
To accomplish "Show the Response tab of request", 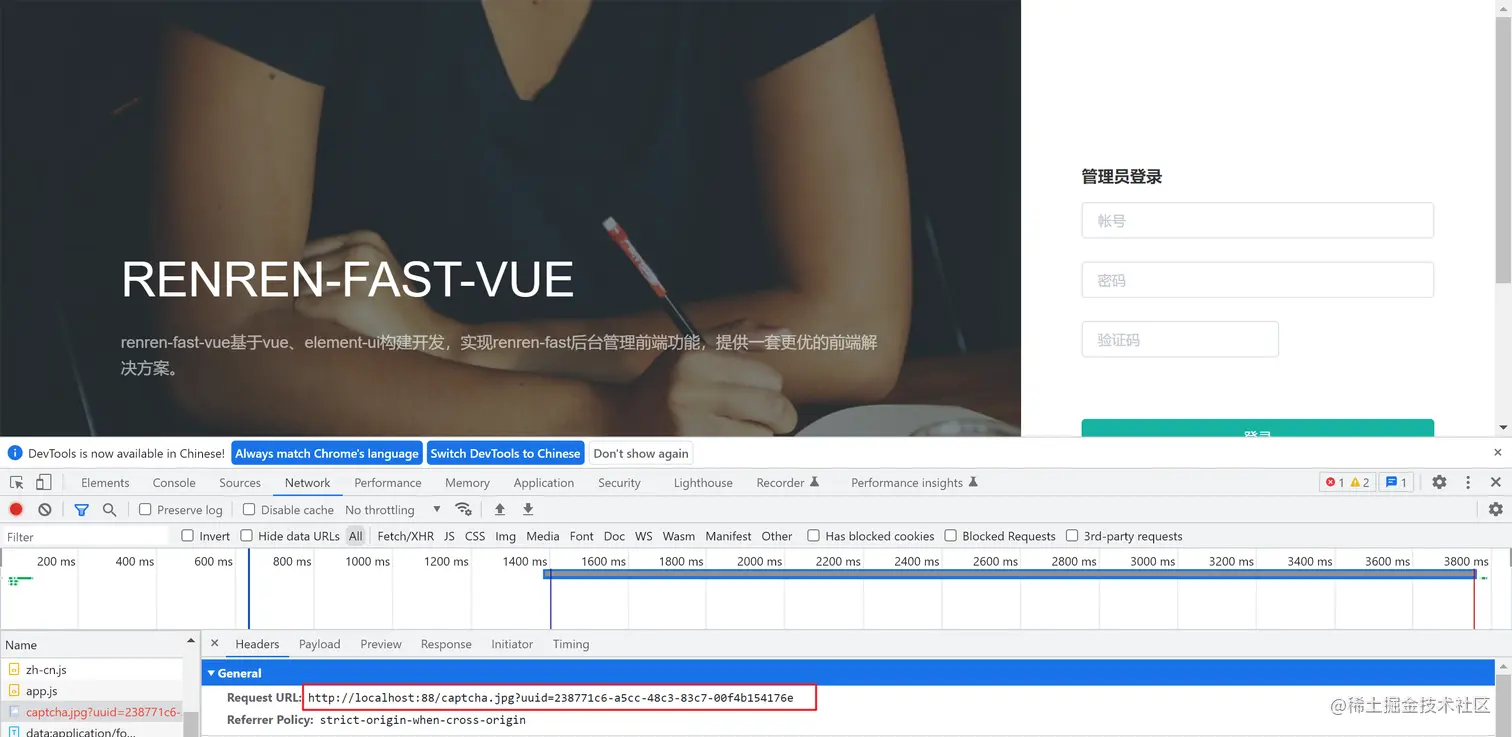I will [x=446, y=644].
